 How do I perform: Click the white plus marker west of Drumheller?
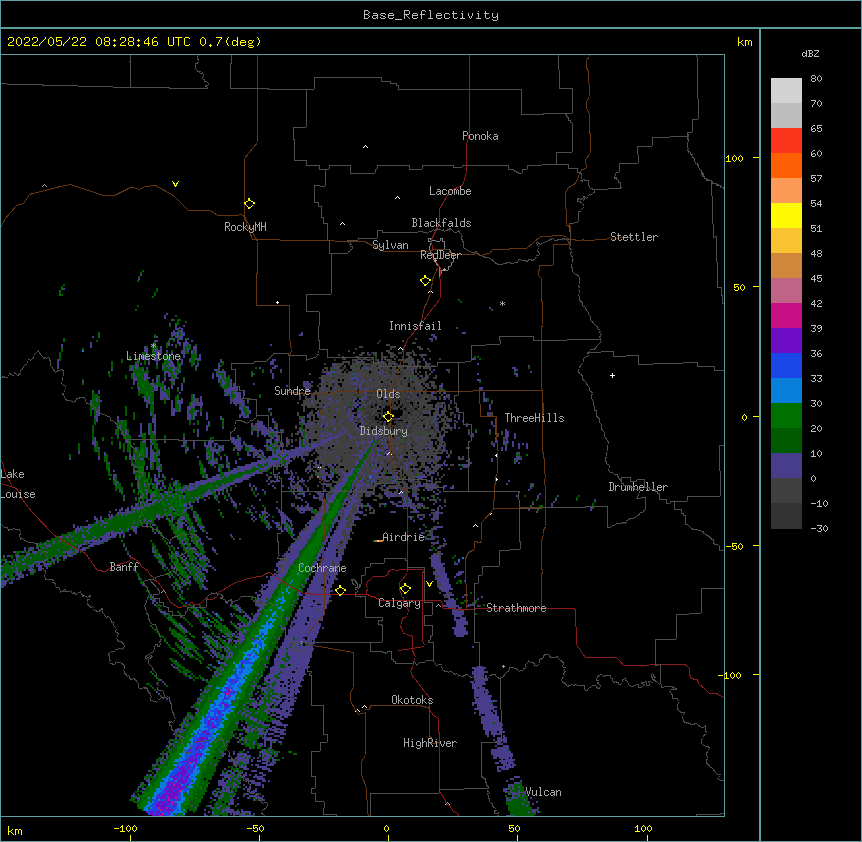(x=612, y=375)
